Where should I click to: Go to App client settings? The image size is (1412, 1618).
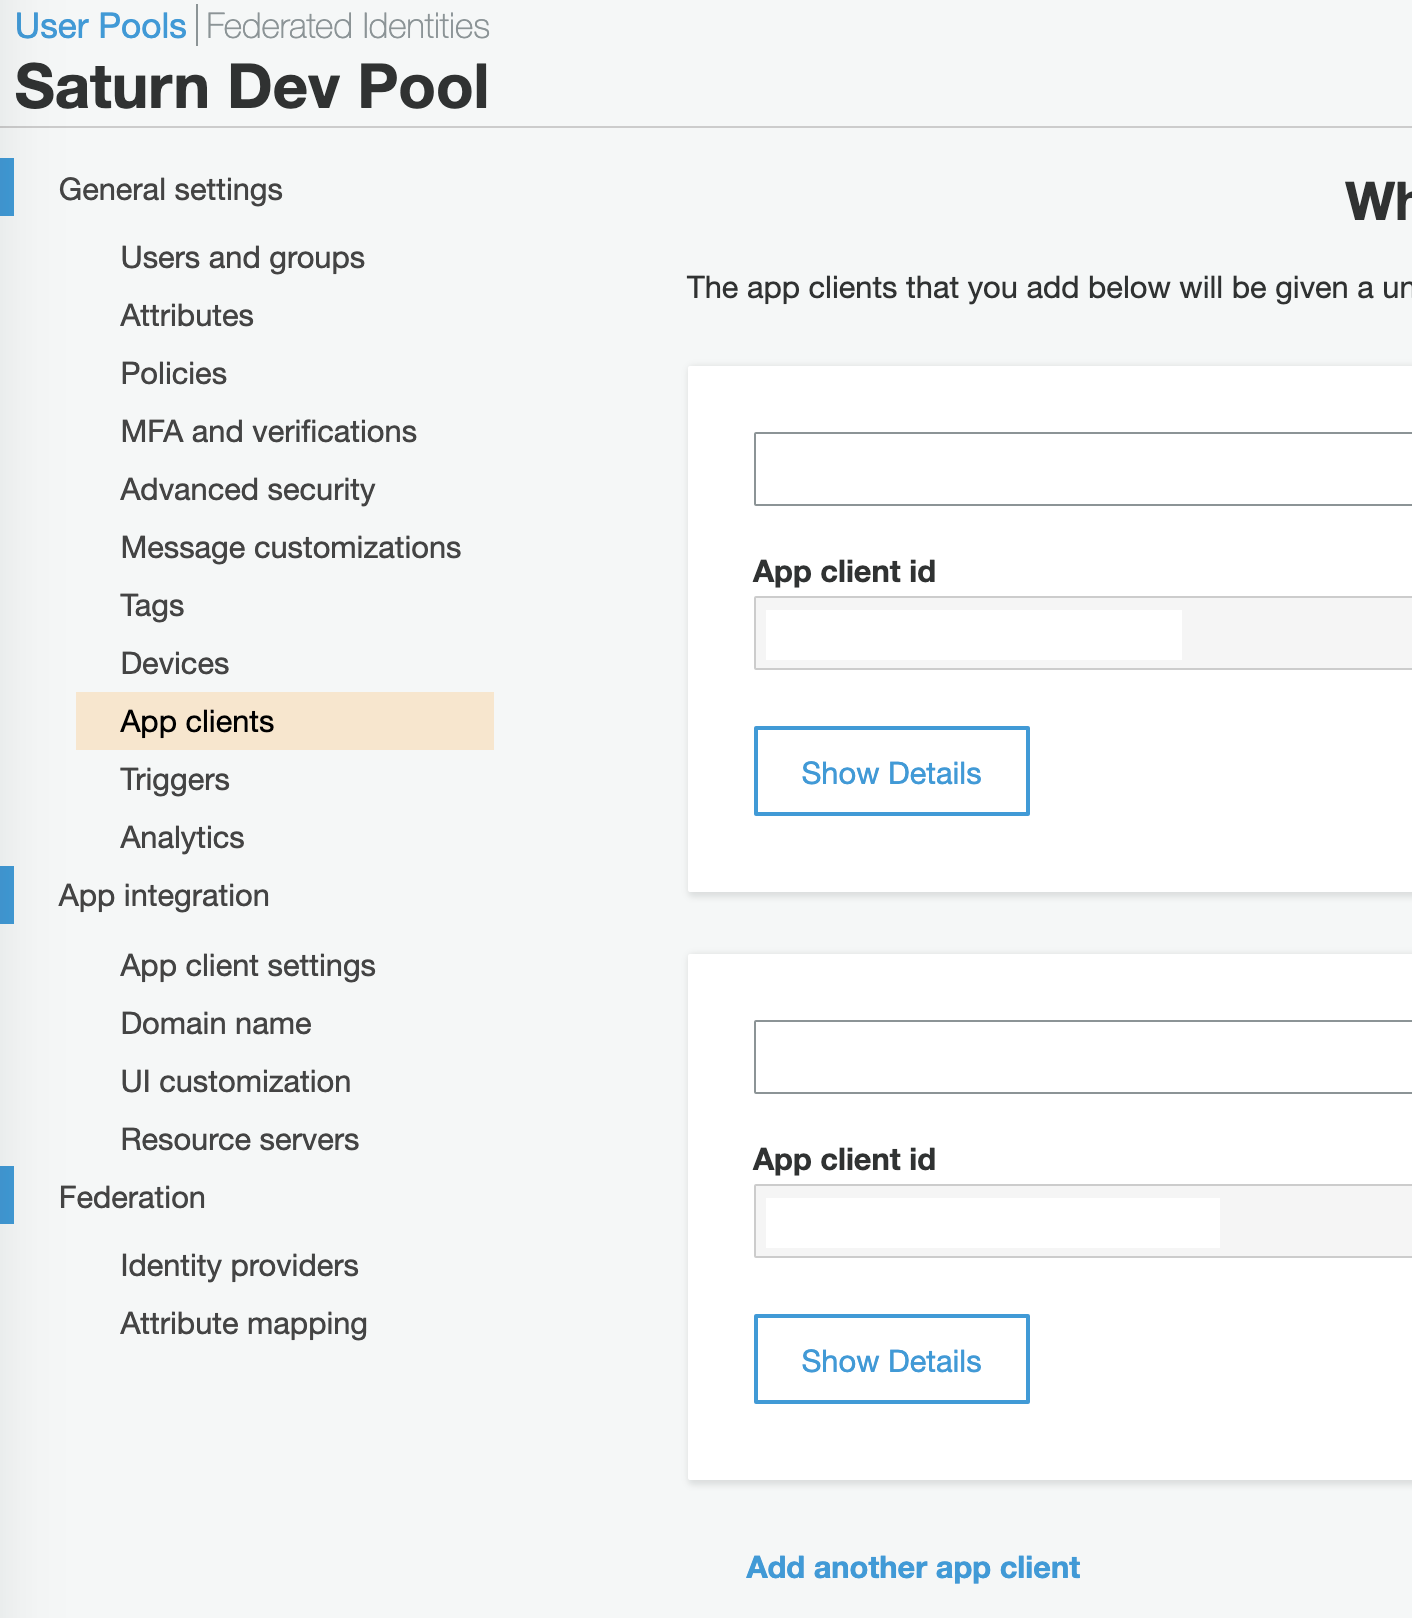248,966
